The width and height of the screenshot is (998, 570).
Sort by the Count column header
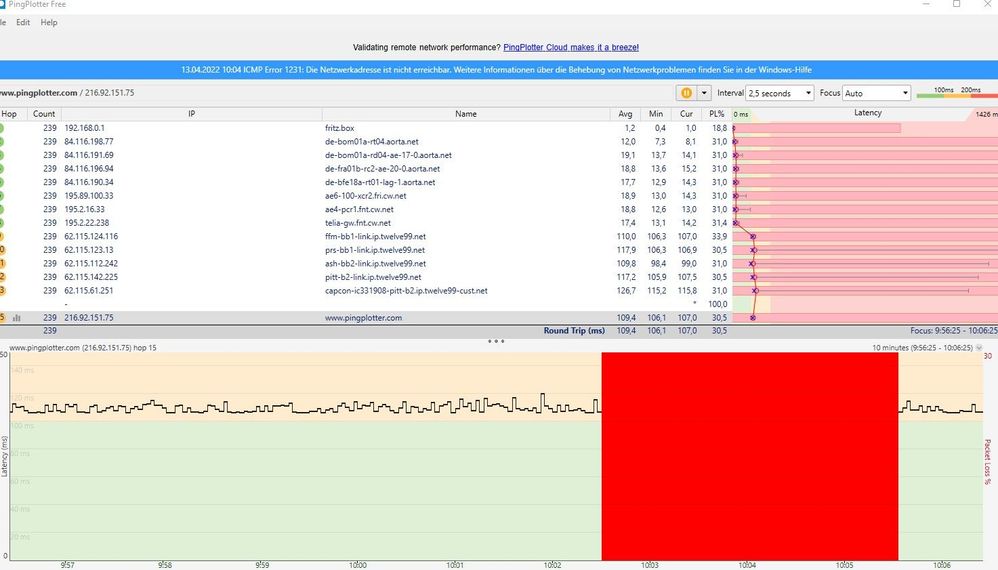pyautogui.click(x=44, y=114)
